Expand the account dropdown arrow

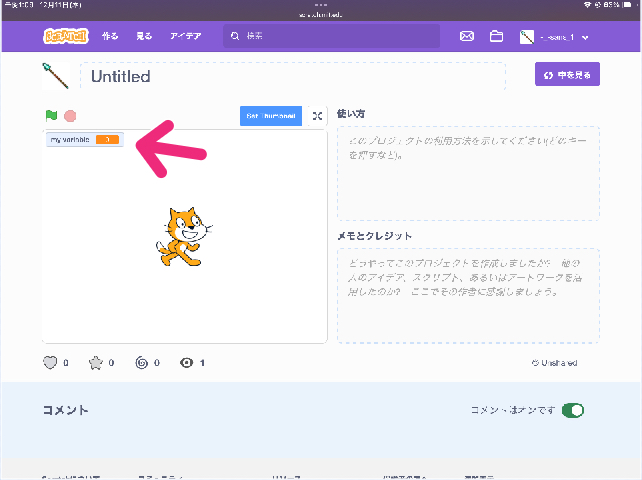pos(585,37)
